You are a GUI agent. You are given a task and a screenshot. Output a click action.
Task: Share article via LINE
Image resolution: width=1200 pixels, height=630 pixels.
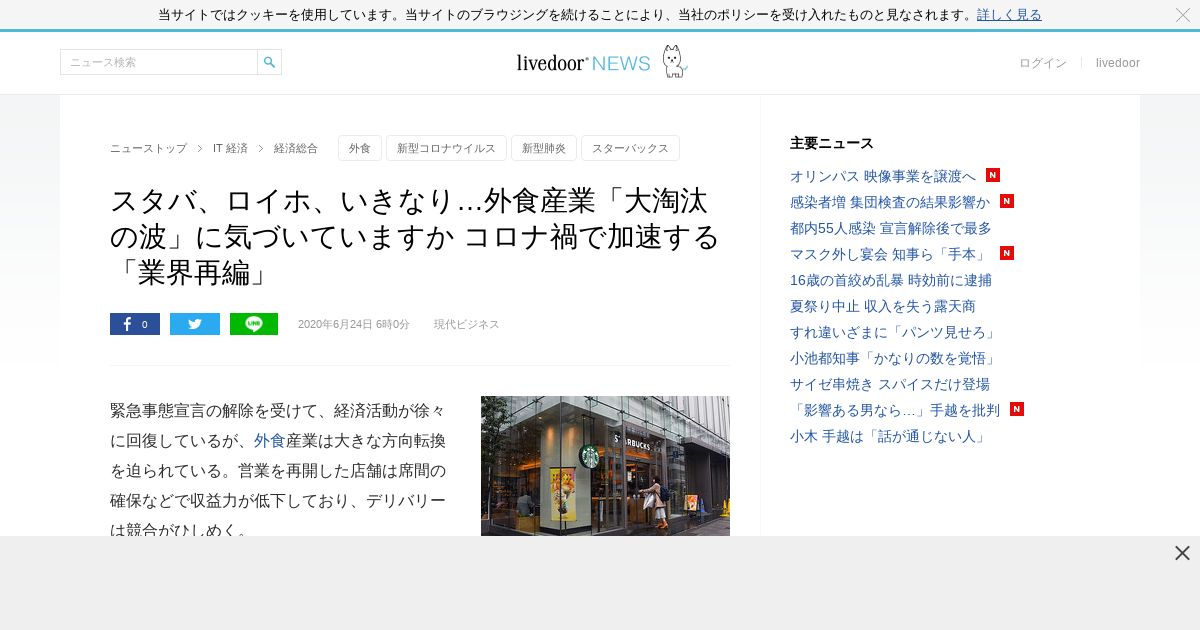[x=254, y=324]
